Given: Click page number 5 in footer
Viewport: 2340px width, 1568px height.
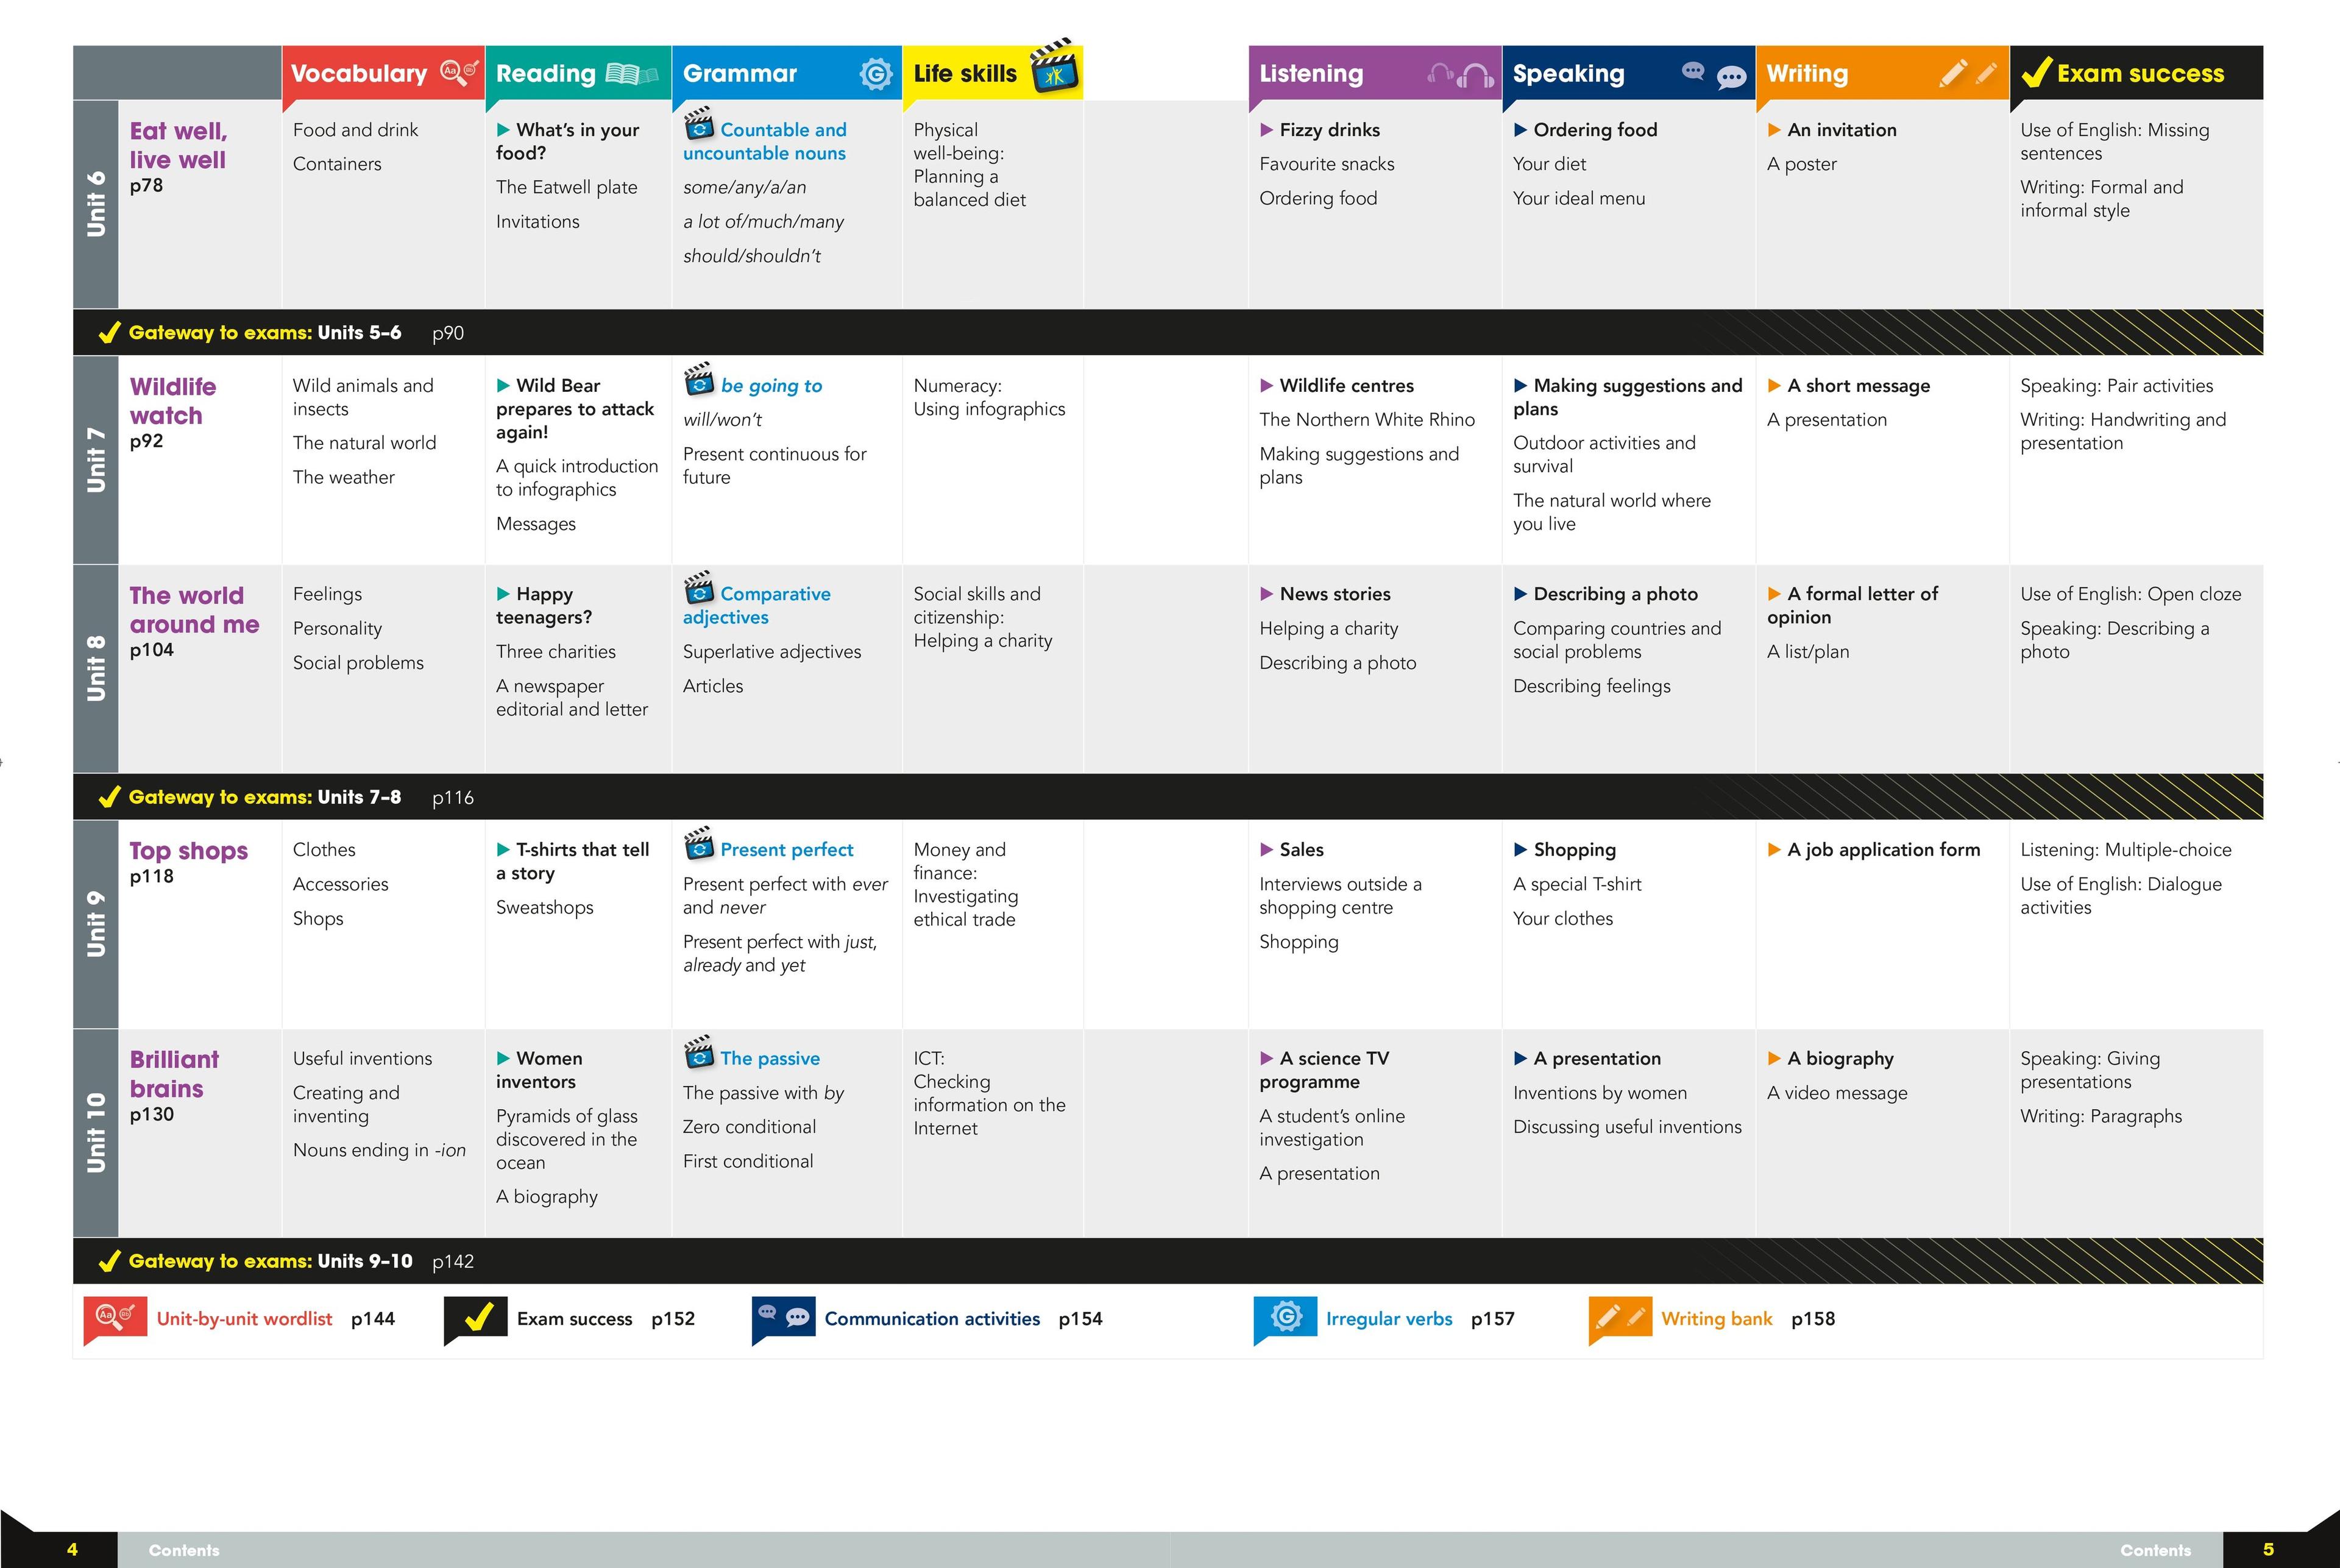Looking at the screenshot, I should coord(2269,1549).
